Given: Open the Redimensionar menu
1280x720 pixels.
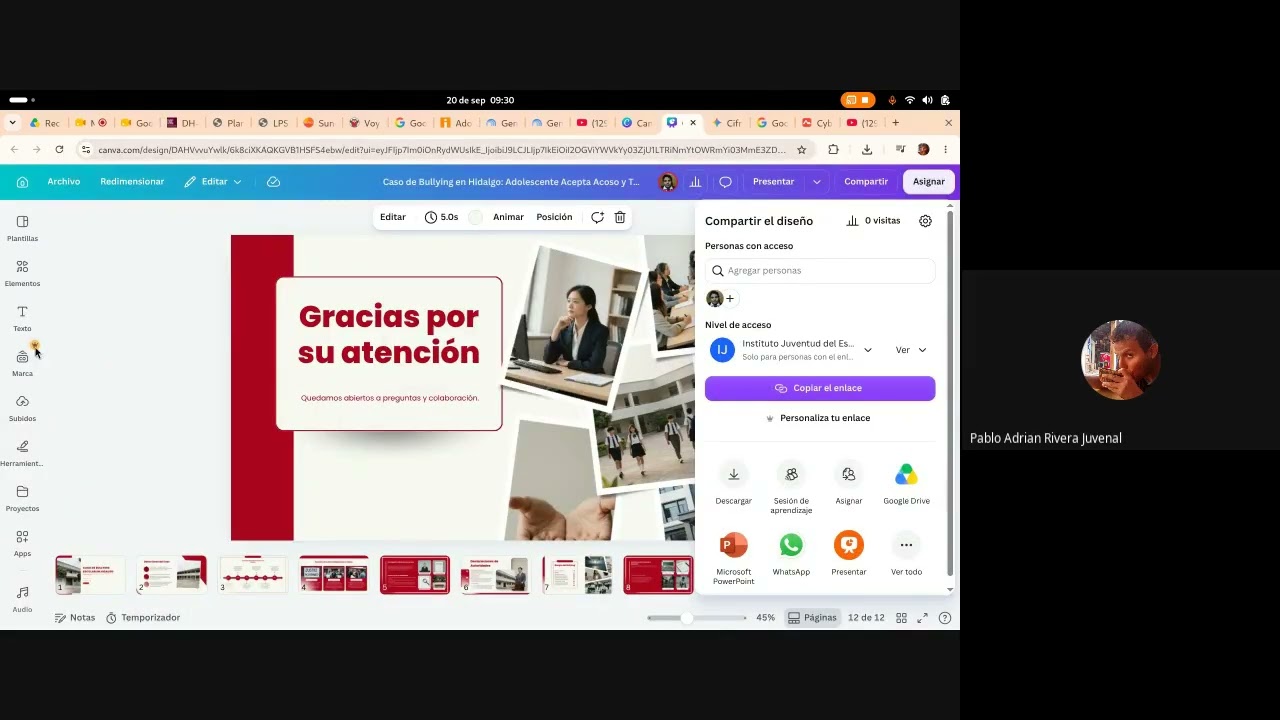Looking at the screenshot, I should (132, 182).
